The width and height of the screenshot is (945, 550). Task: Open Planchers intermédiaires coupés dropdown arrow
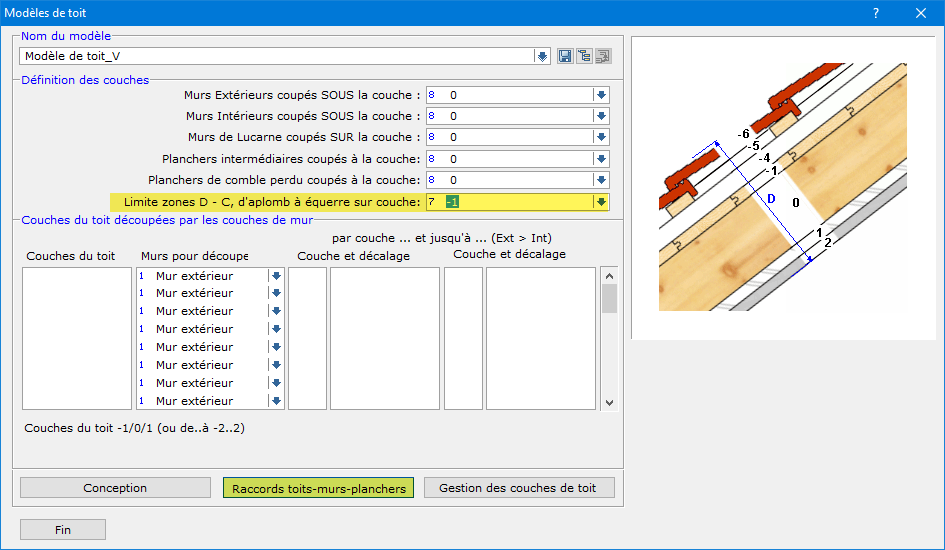[x=601, y=158]
